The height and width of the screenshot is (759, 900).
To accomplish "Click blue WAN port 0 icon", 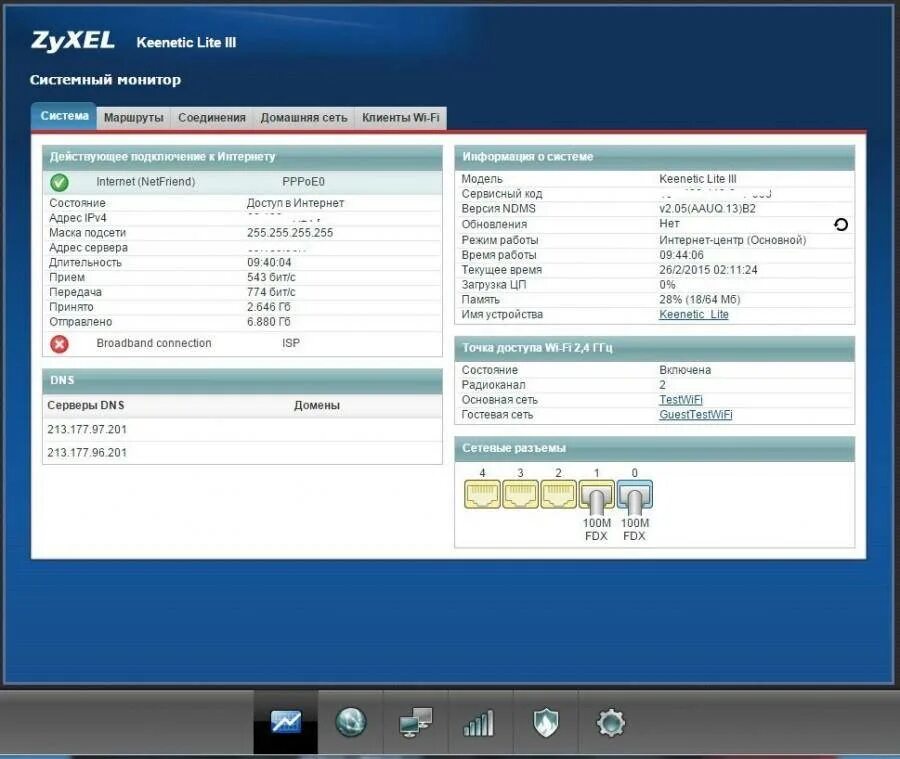I will (634, 495).
